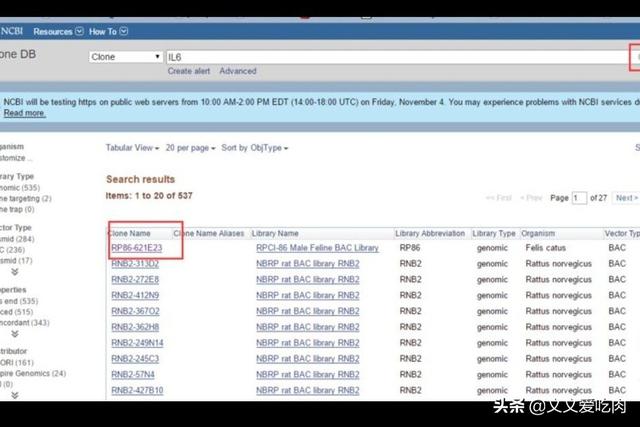Screen dimensions: 640x427
Task: Open the Sort by ObjType dropdown
Action: coord(254,148)
